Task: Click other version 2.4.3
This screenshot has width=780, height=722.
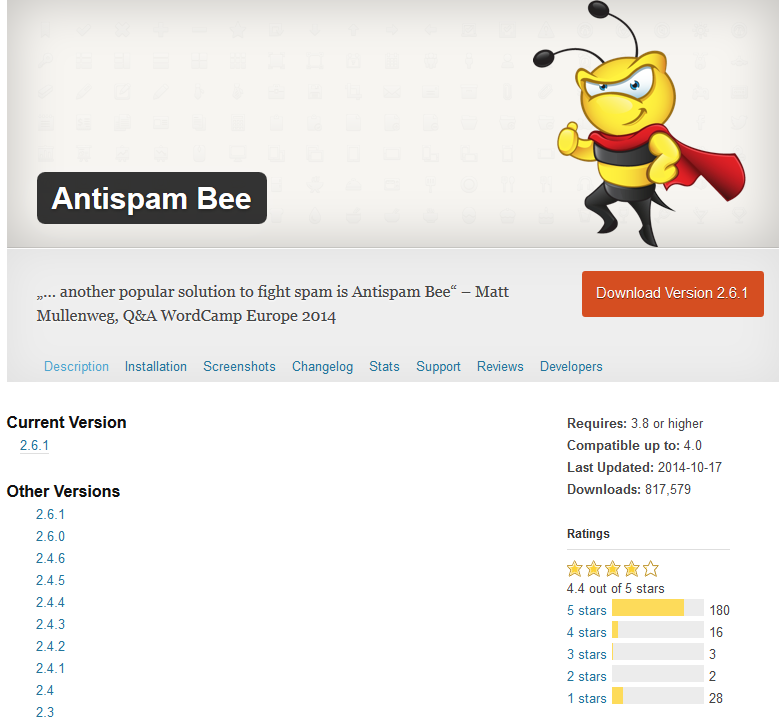Action: point(50,624)
